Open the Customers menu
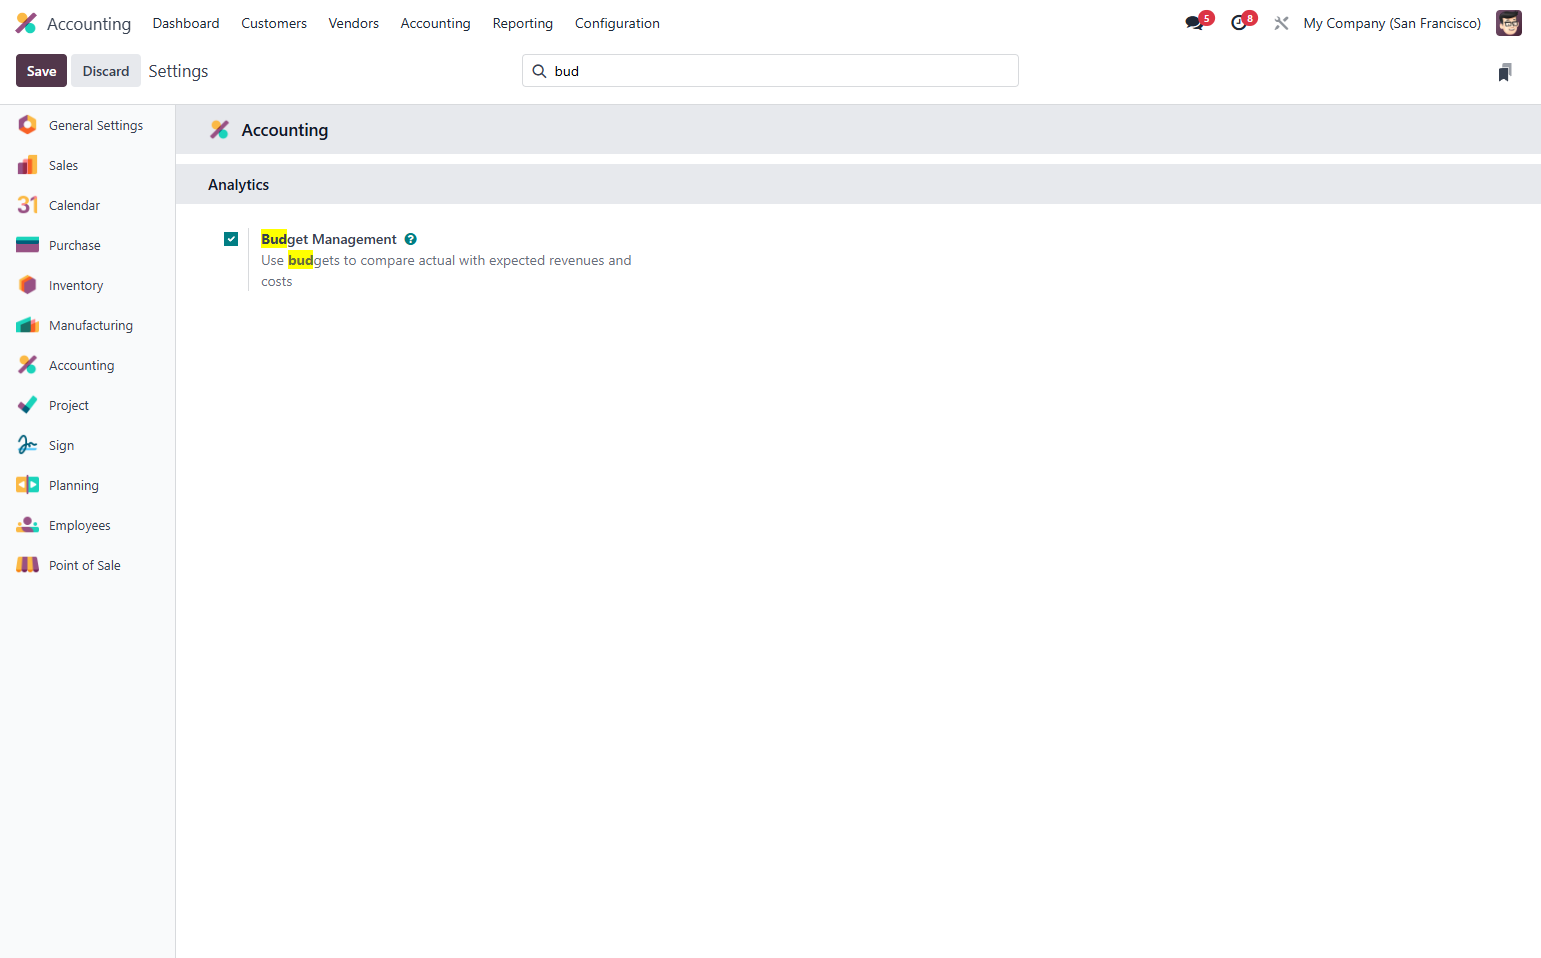This screenshot has height=958, width=1541. click(274, 23)
